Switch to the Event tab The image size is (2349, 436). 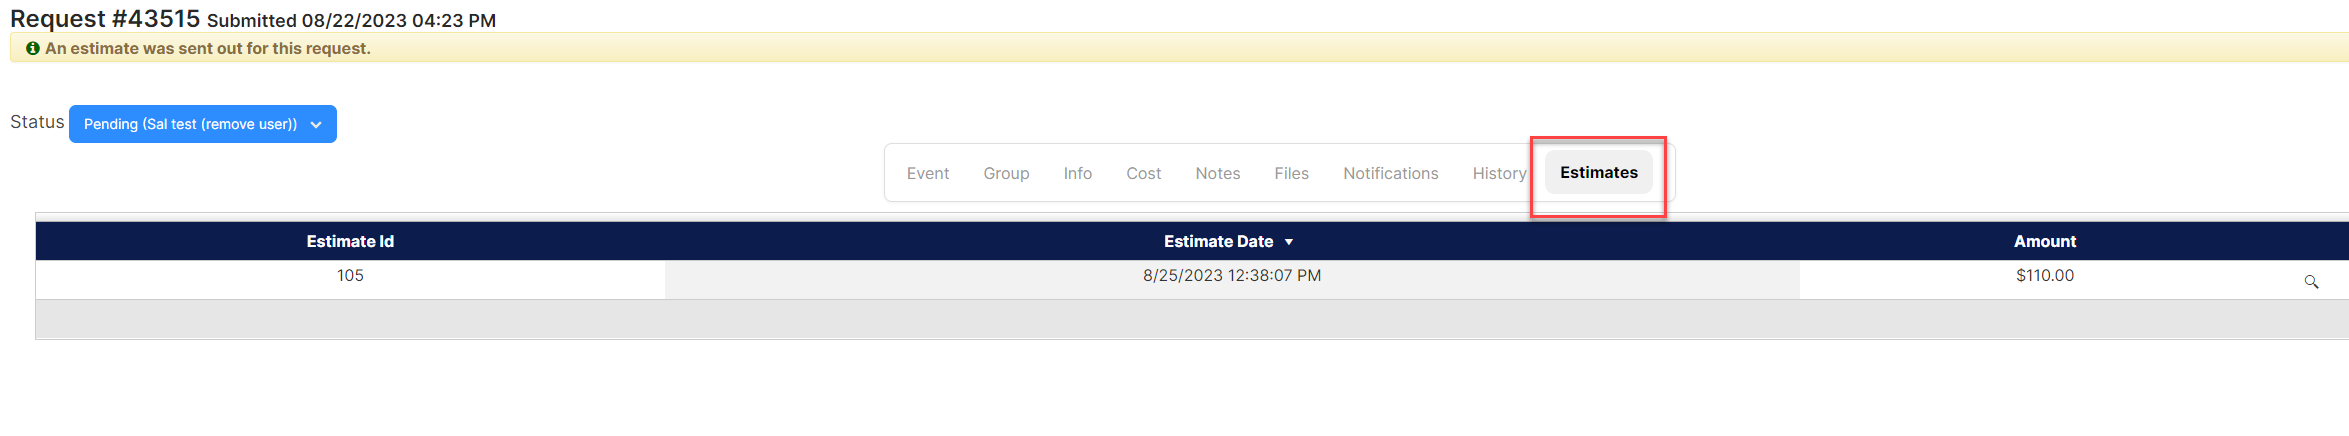click(928, 173)
